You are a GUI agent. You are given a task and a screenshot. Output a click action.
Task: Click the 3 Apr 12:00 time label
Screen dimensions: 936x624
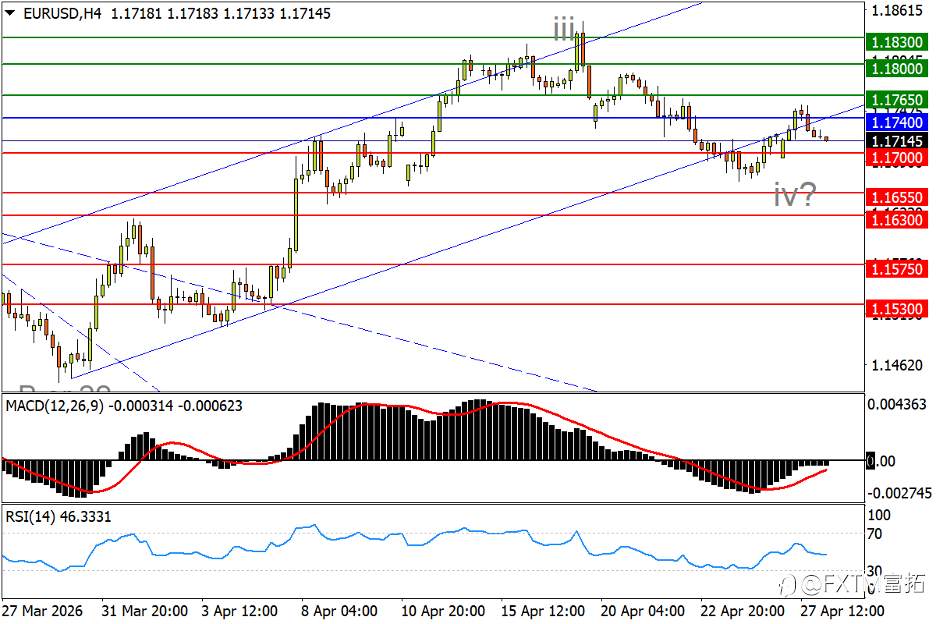239,611
